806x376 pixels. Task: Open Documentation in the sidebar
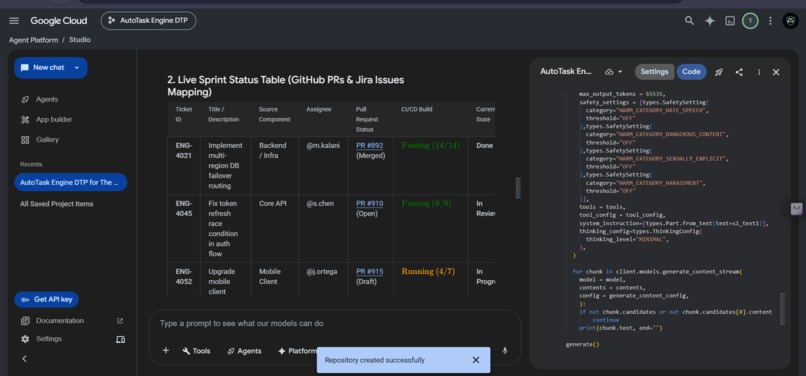point(59,320)
